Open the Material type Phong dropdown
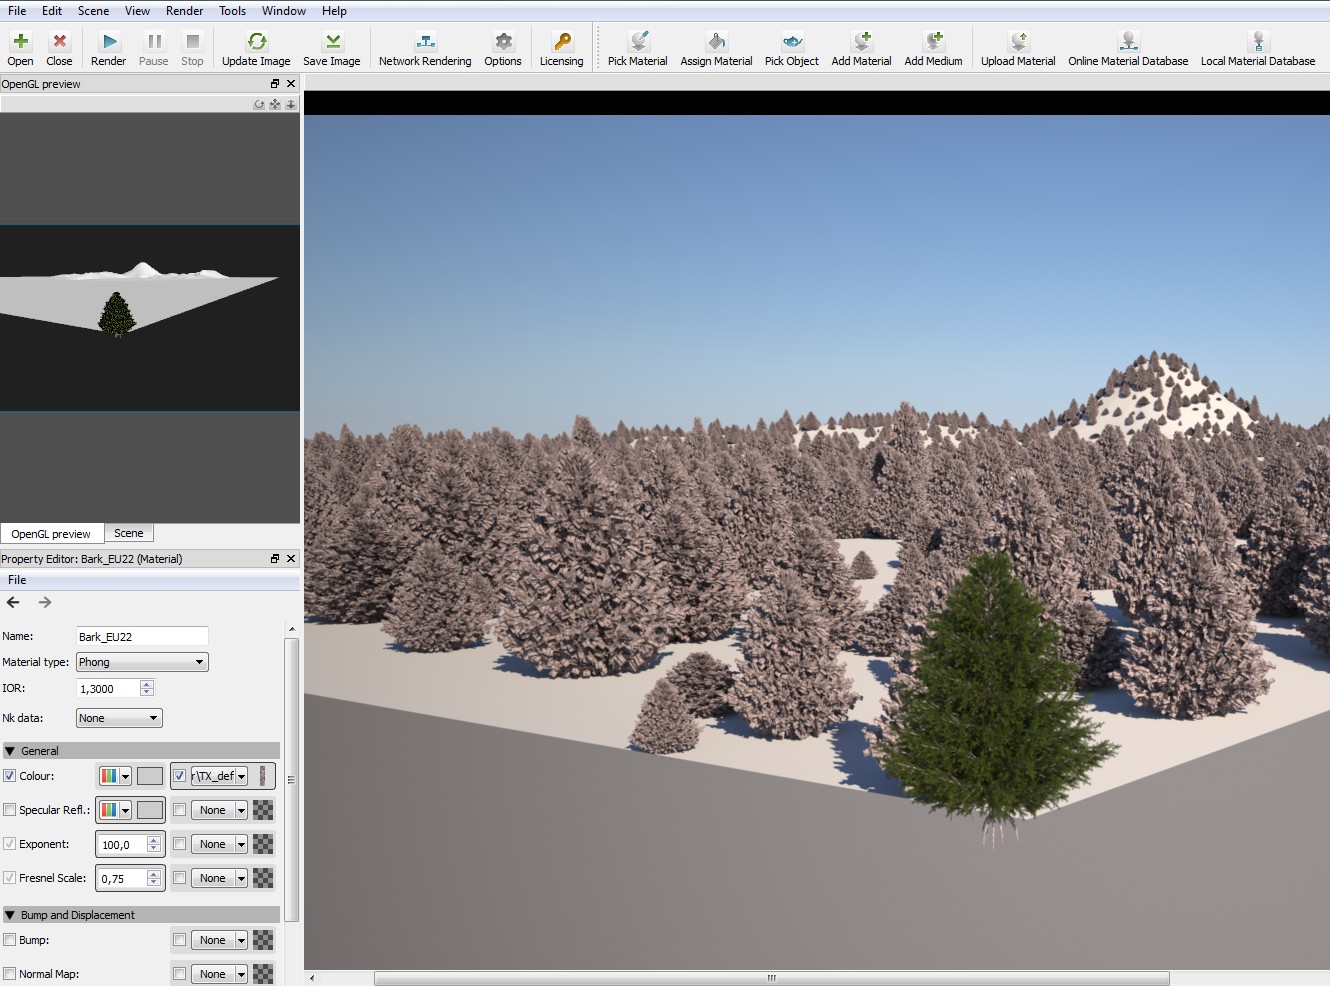 142,662
